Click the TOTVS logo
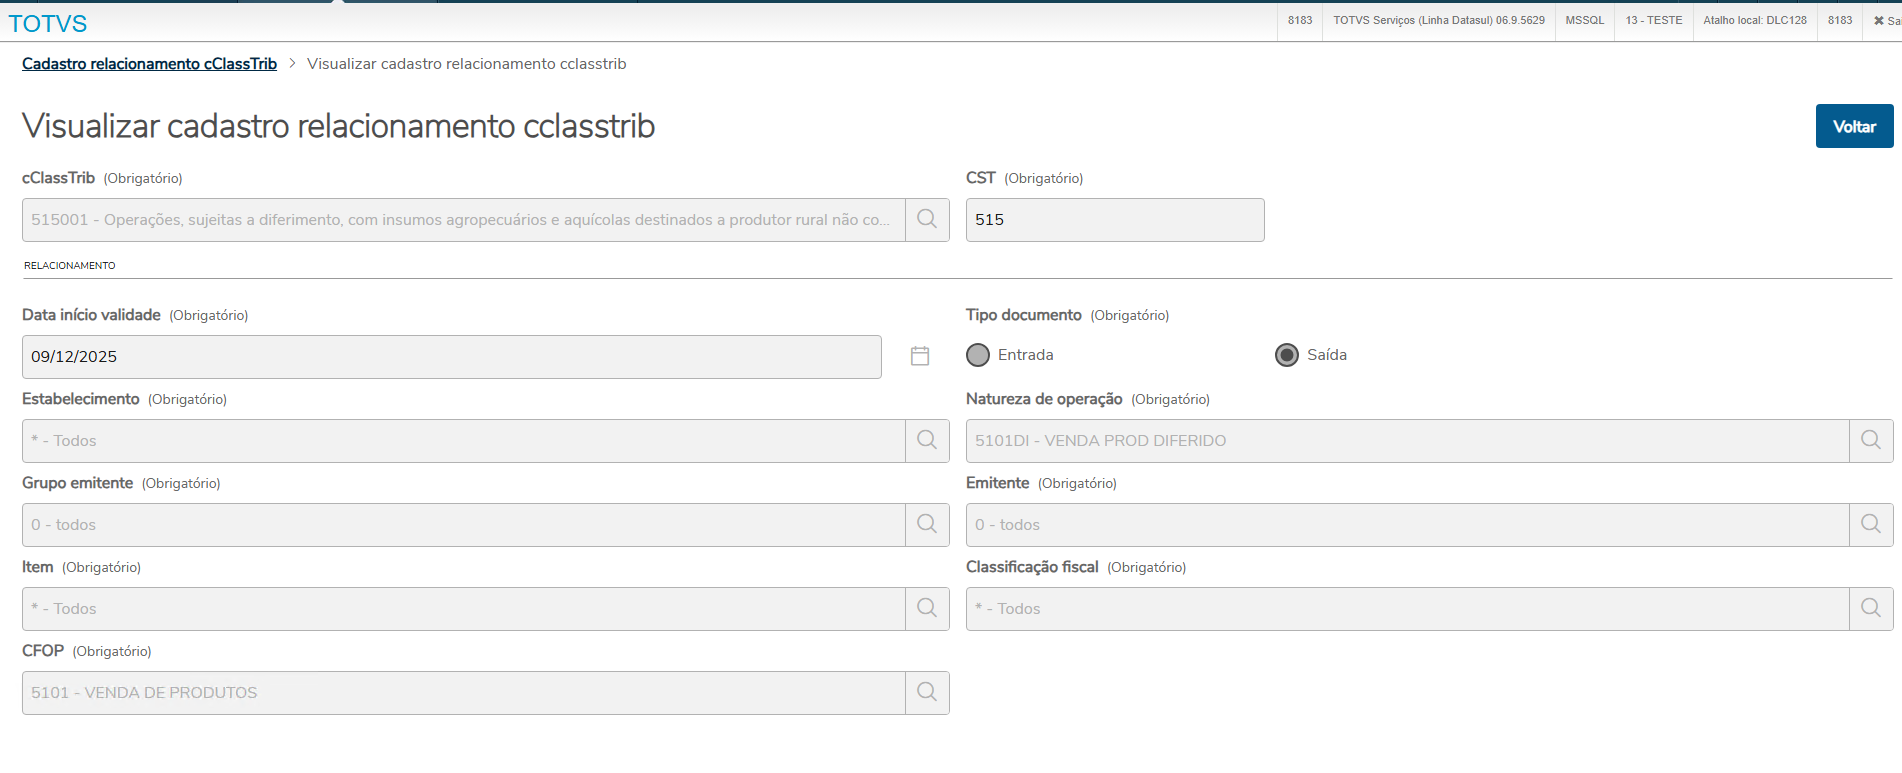1902x773 pixels. point(48,23)
